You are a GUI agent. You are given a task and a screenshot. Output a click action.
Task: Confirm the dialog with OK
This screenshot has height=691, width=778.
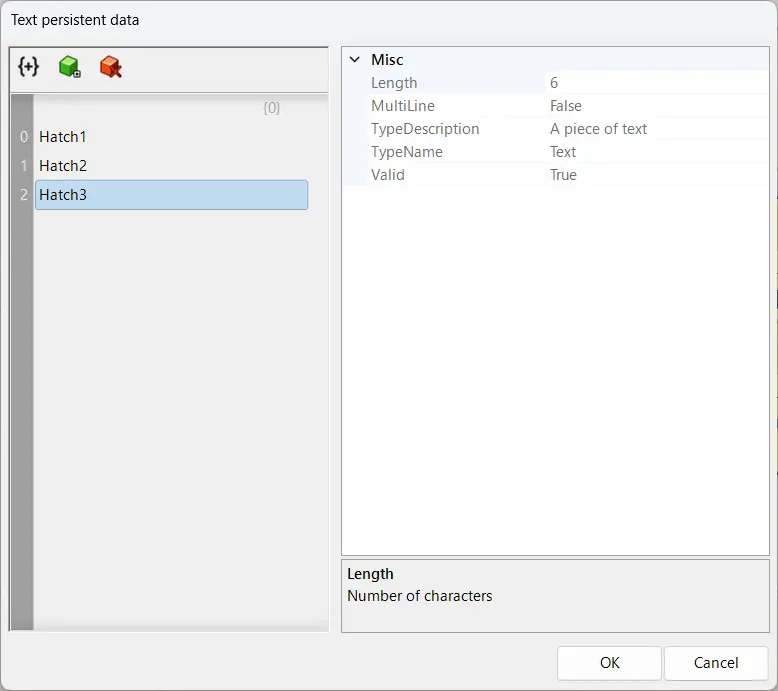609,663
